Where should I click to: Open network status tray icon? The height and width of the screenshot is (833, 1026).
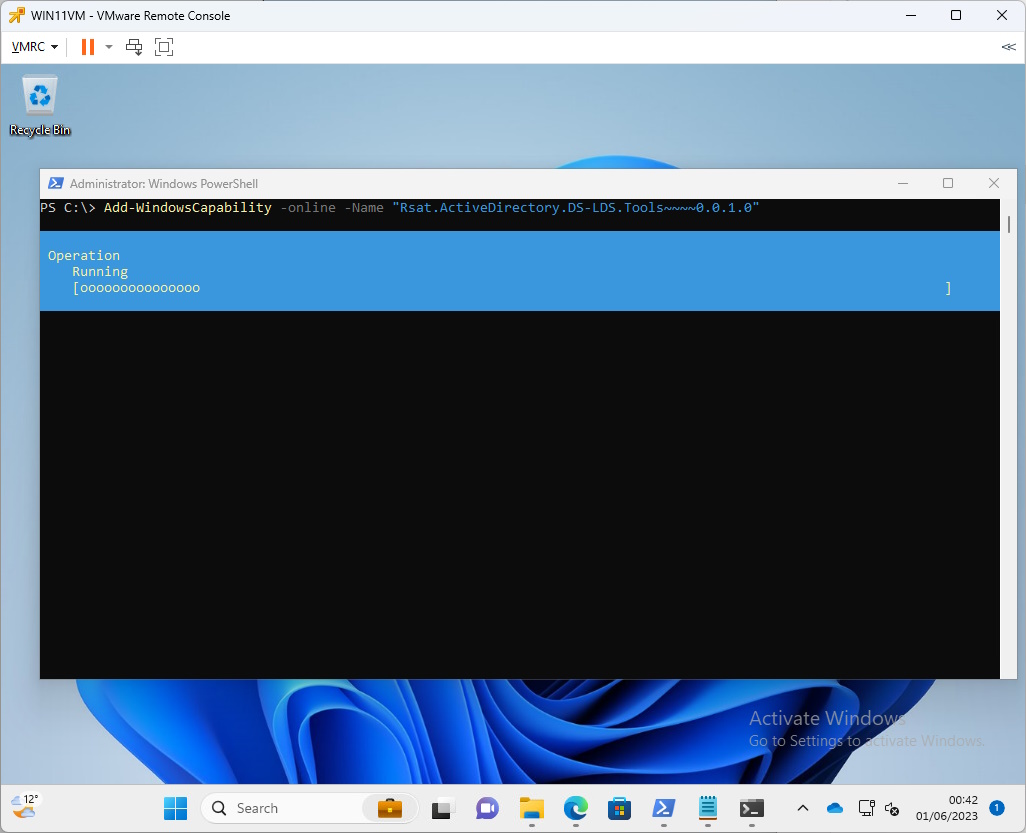tap(866, 809)
